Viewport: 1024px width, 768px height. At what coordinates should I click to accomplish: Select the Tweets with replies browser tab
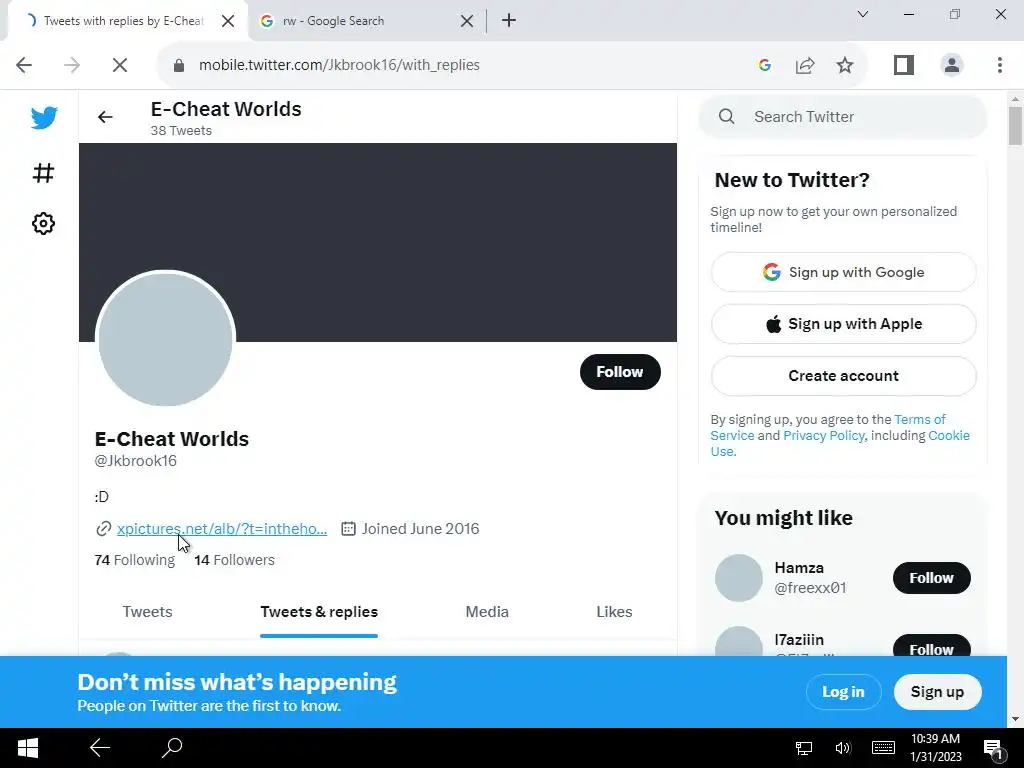point(124,21)
